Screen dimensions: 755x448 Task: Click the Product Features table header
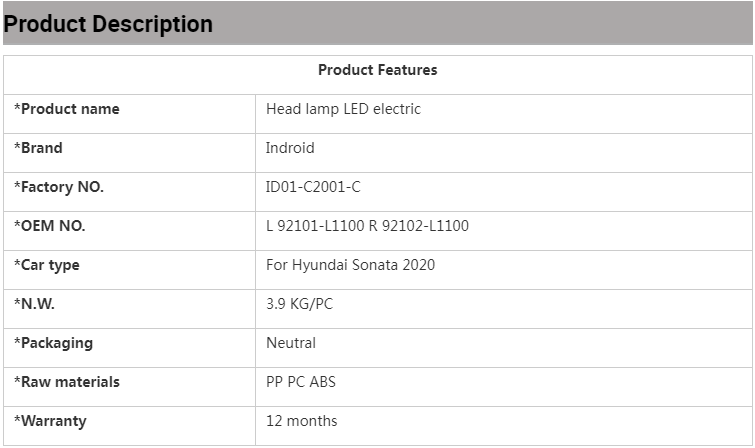[377, 70]
